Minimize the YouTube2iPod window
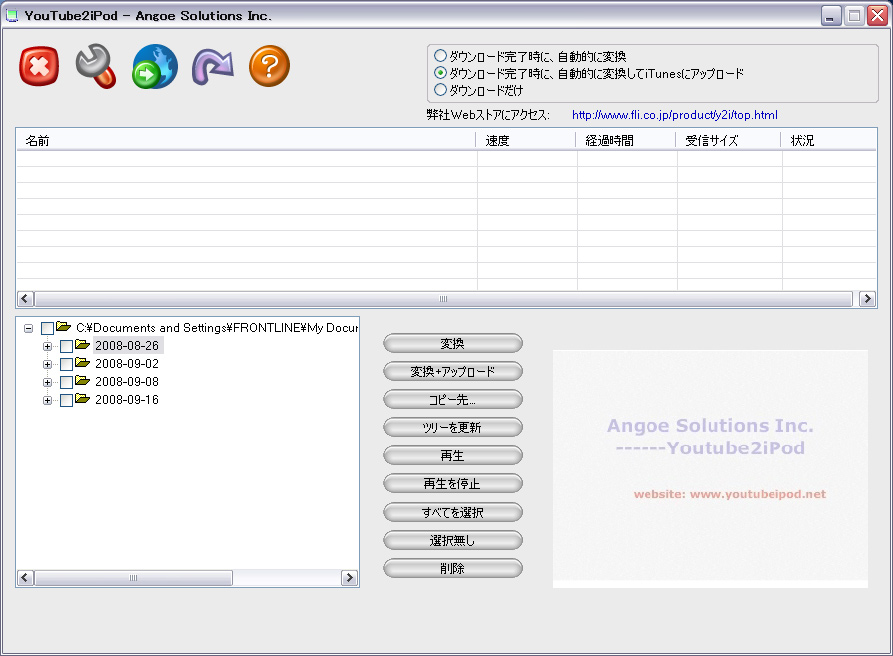 point(831,16)
